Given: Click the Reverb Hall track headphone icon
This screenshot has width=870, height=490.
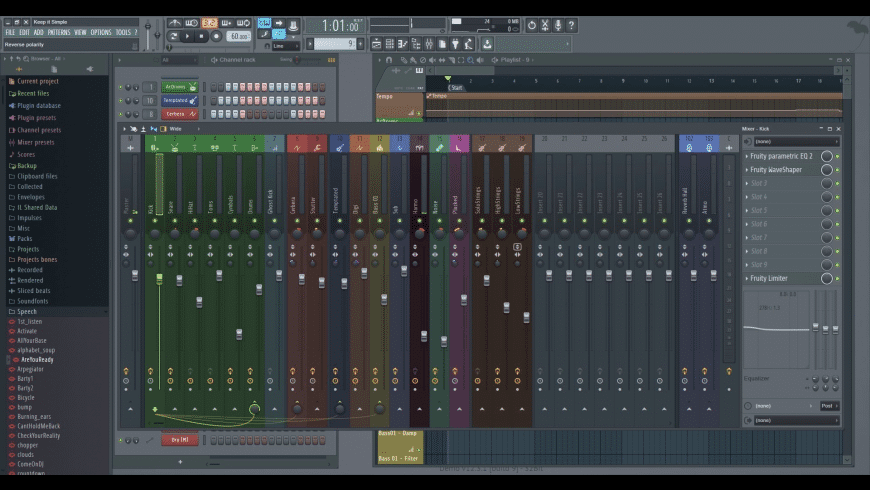Looking at the screenshot, I should [x=689, y=147].
